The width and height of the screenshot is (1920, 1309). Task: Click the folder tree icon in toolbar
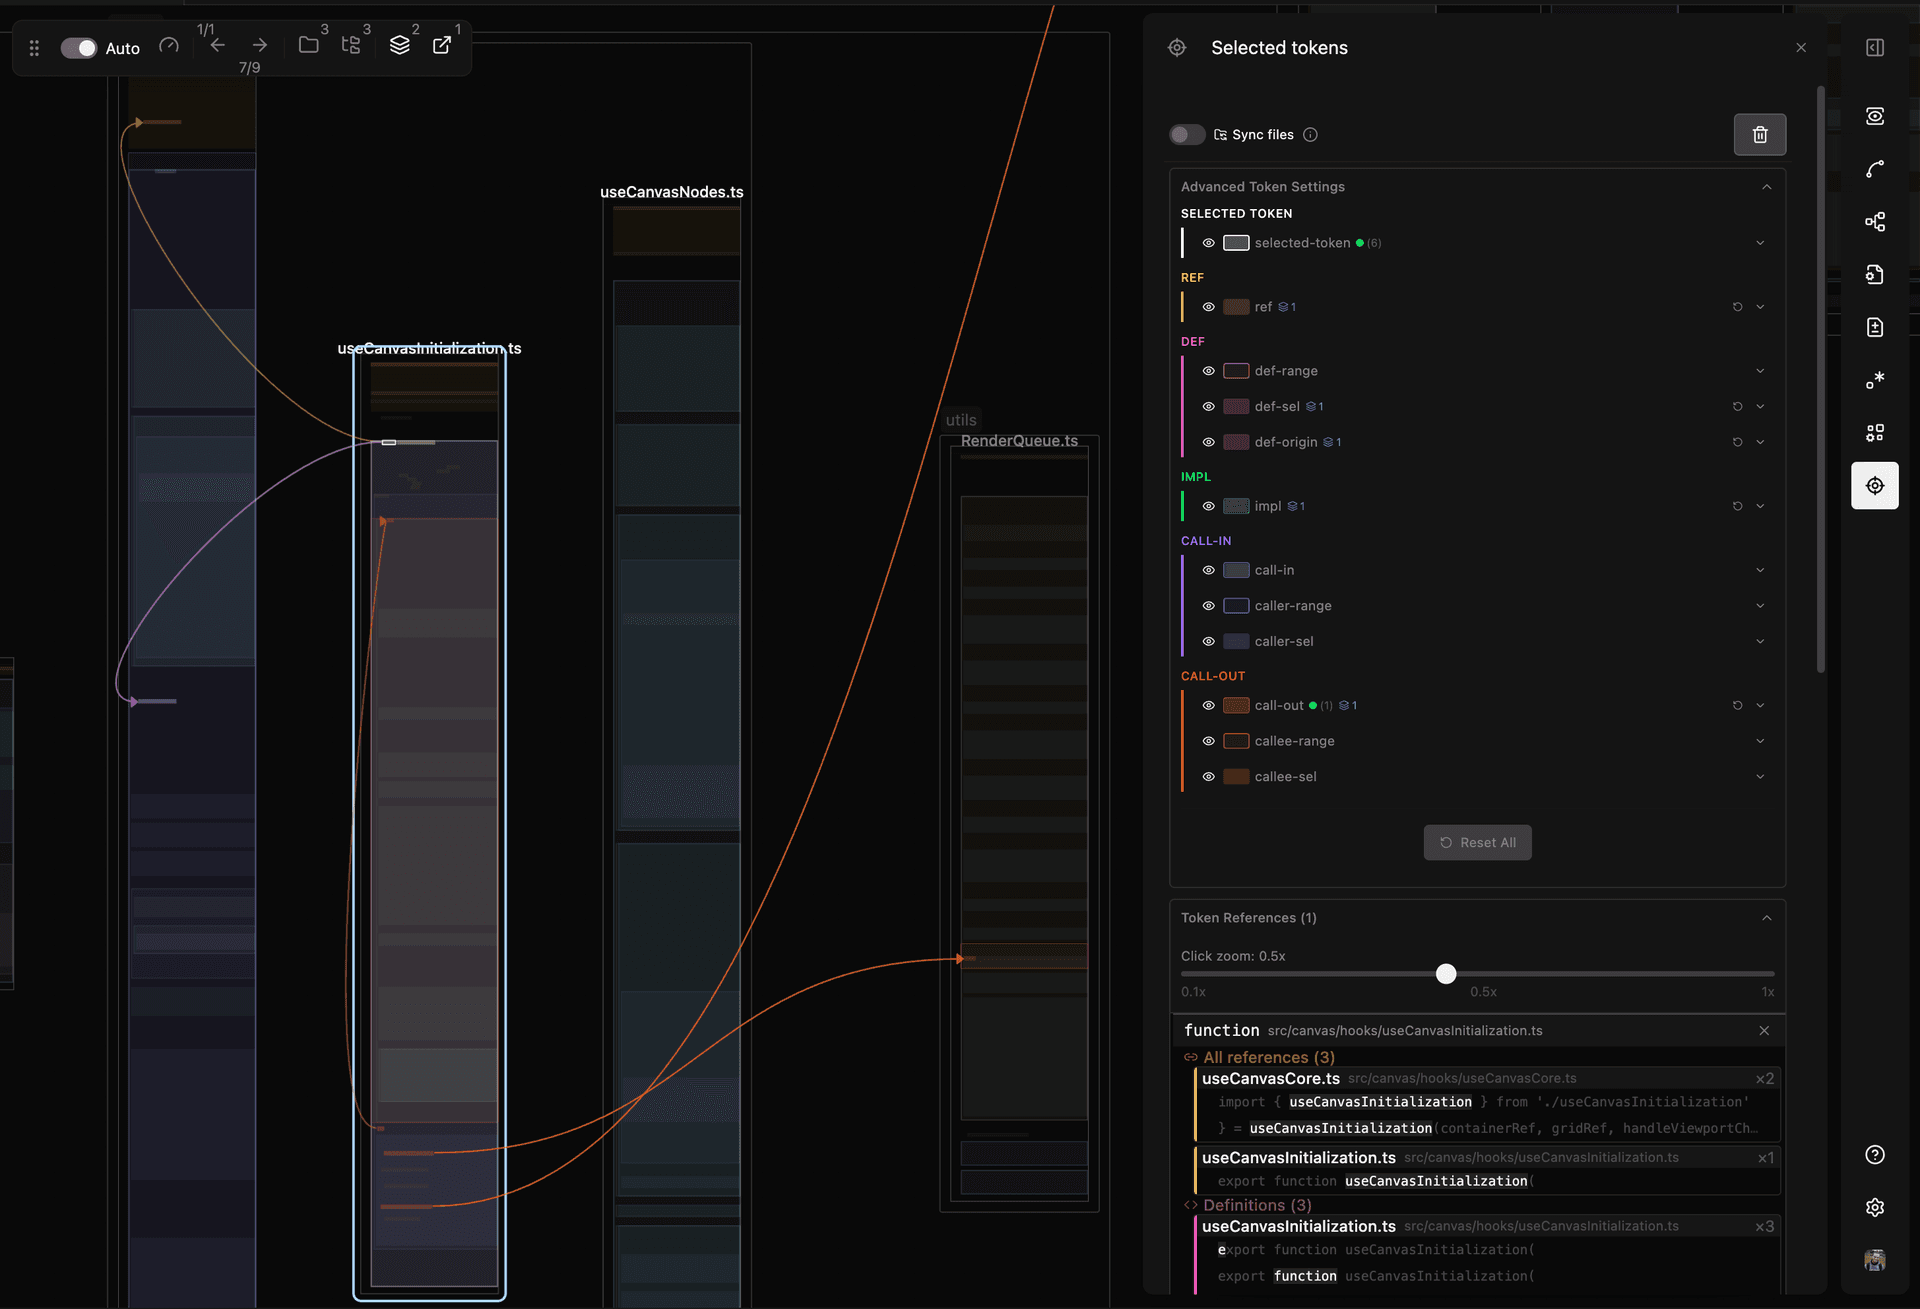click(350, 46)
